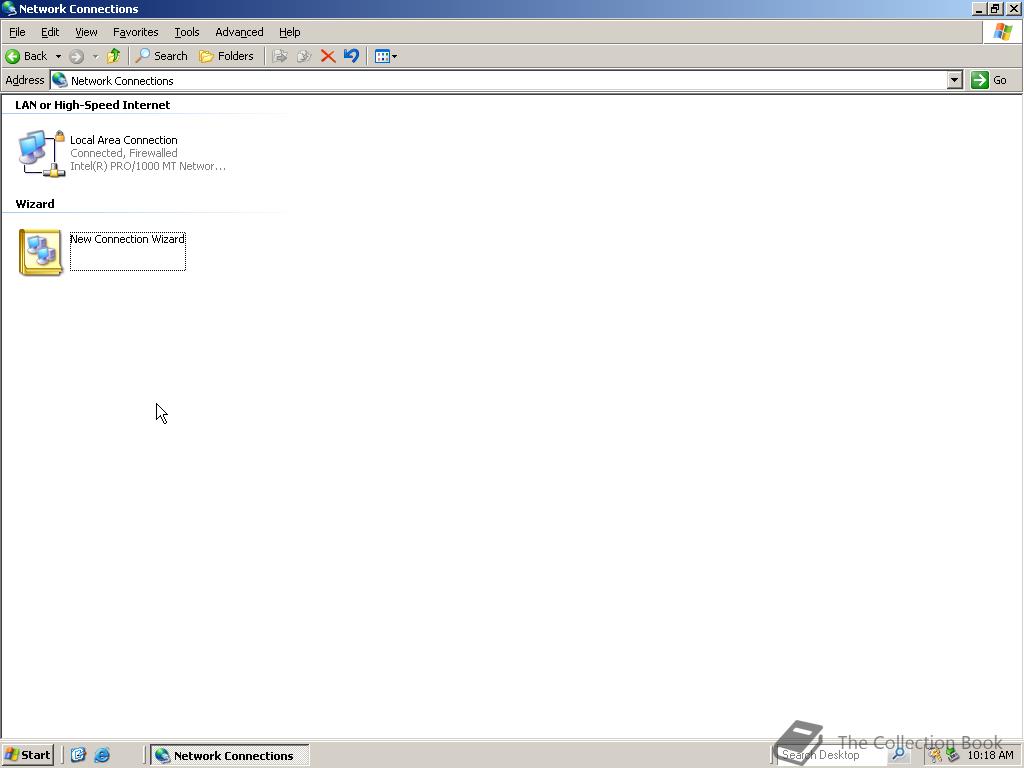Click the Wizard group header
The height and width of the screenshot is (768, 1024).
click(x=35, y=204)
